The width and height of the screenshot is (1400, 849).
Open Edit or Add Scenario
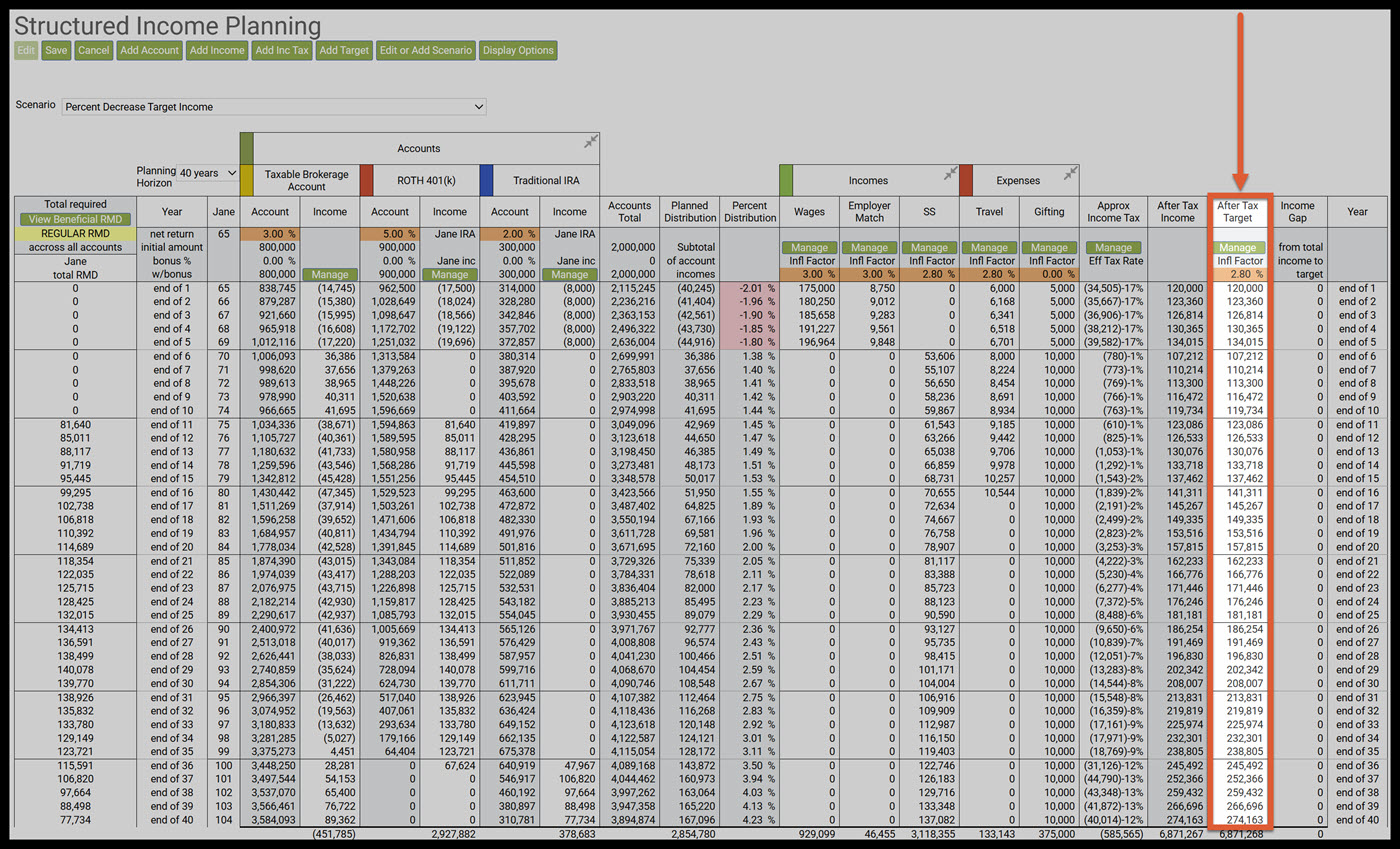pos(426,50)
